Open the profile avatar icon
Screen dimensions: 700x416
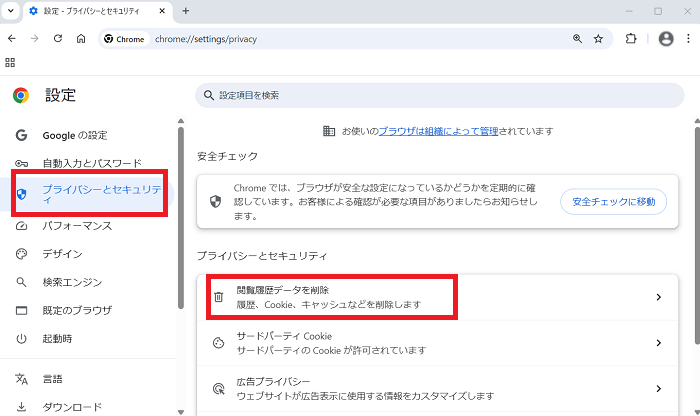[x=666, y=39]
